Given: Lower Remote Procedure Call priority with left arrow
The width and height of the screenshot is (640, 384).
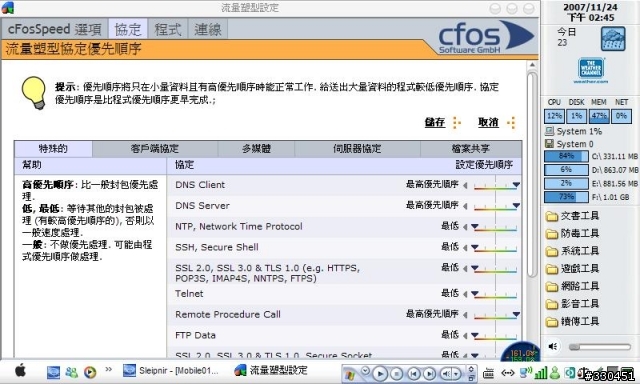Looking at the screenshot, I should 465,315.
